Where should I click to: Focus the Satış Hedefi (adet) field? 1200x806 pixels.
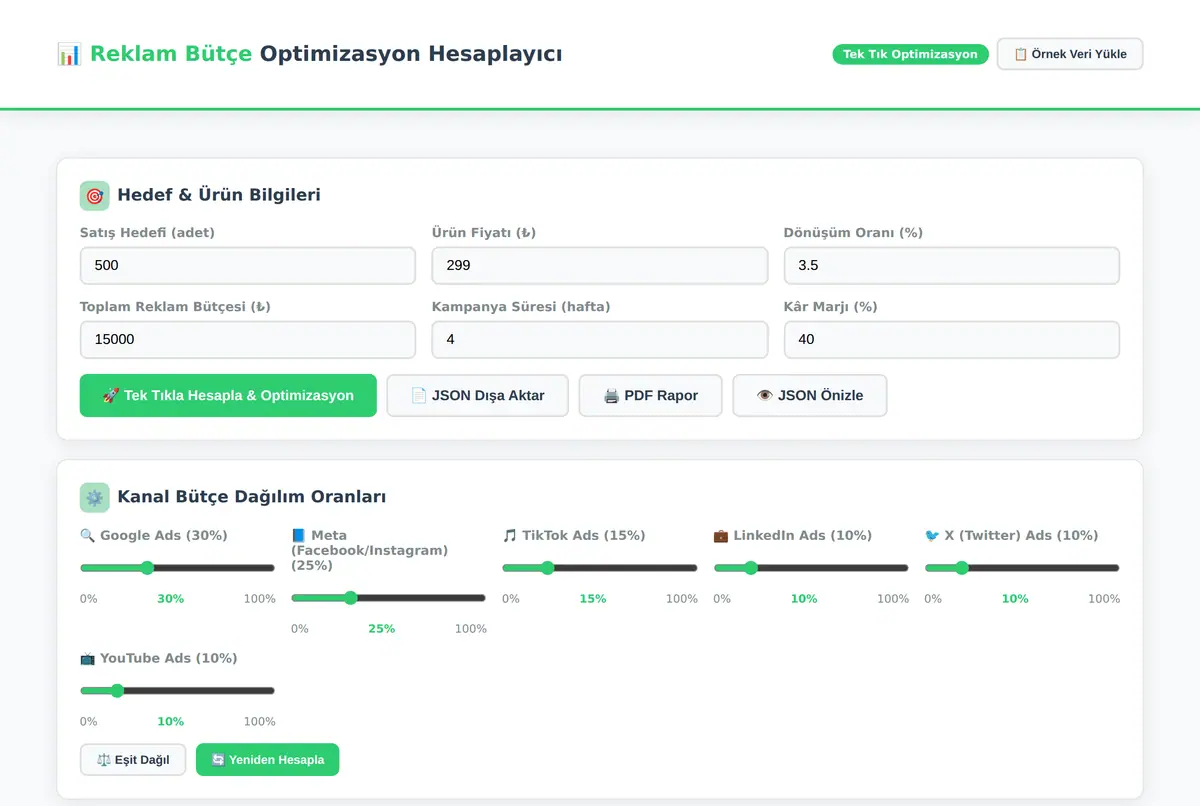click(248, 266)
